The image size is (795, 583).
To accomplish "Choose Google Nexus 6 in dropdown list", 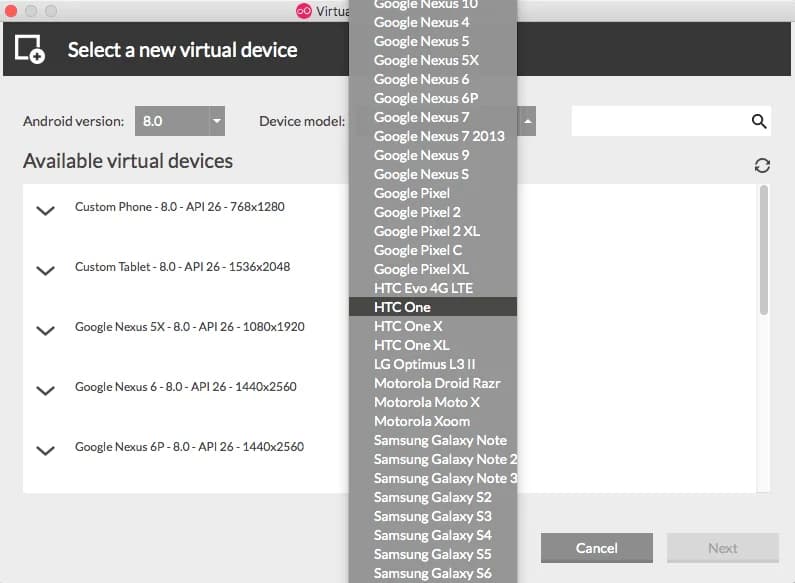I will tap(433, 79).
